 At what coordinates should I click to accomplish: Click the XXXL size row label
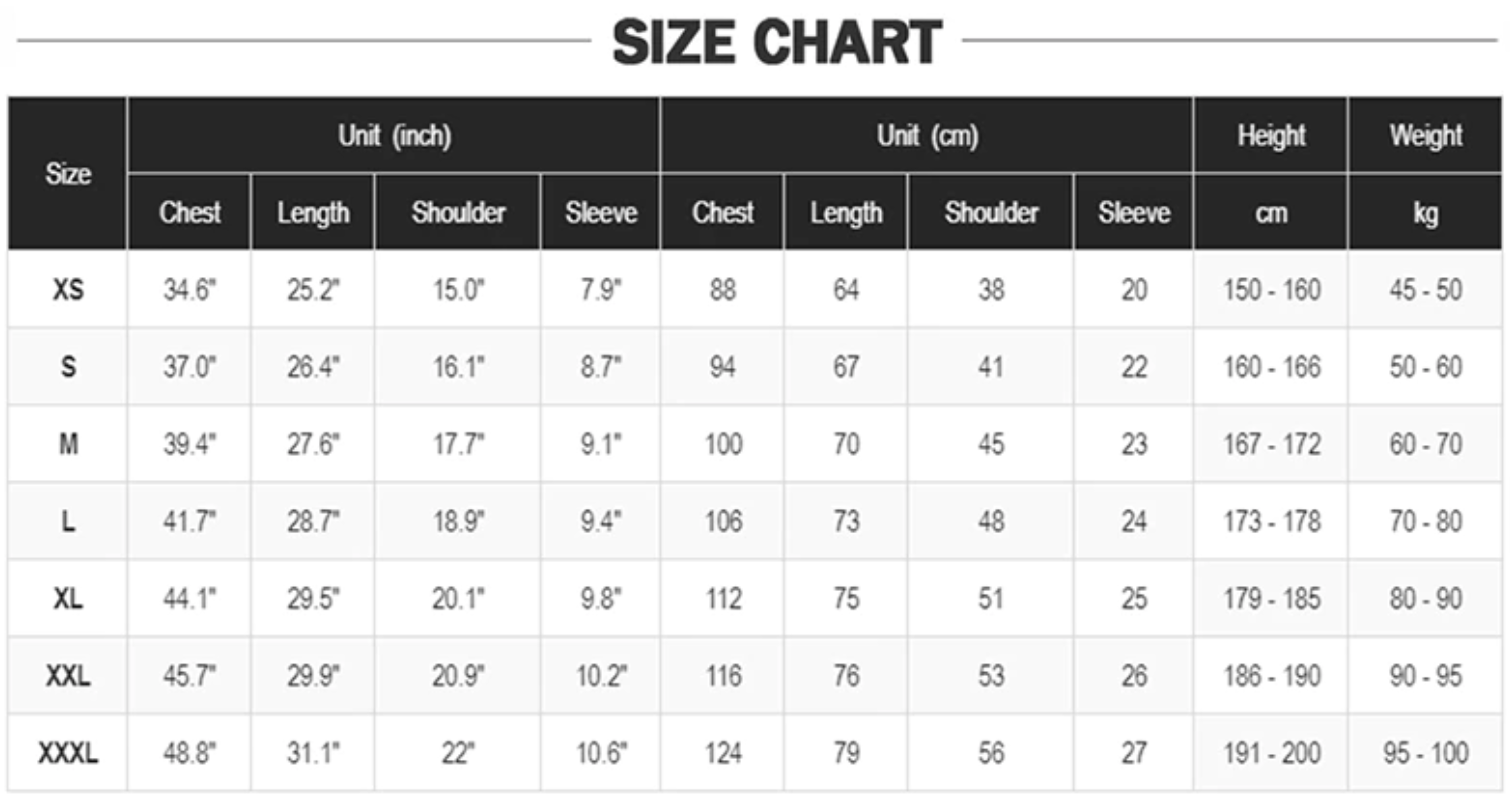tap(68, 753)
